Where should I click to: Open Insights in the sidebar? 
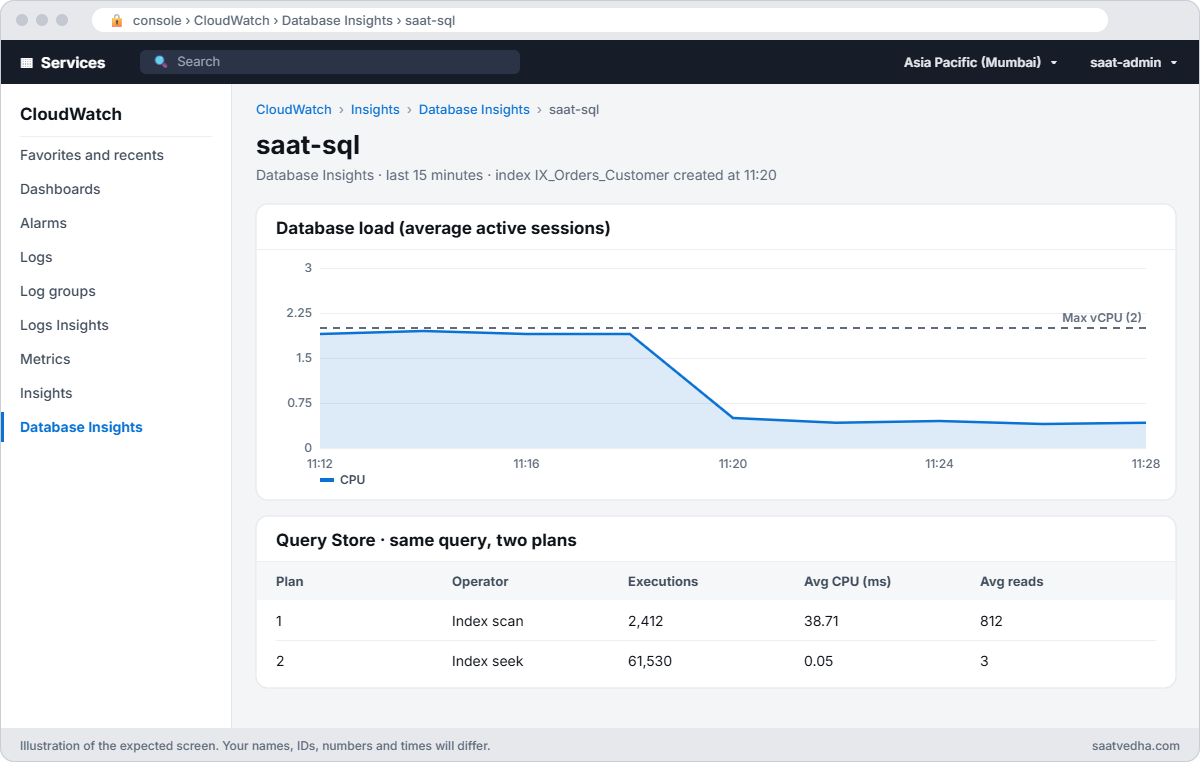tap(46, 393)
